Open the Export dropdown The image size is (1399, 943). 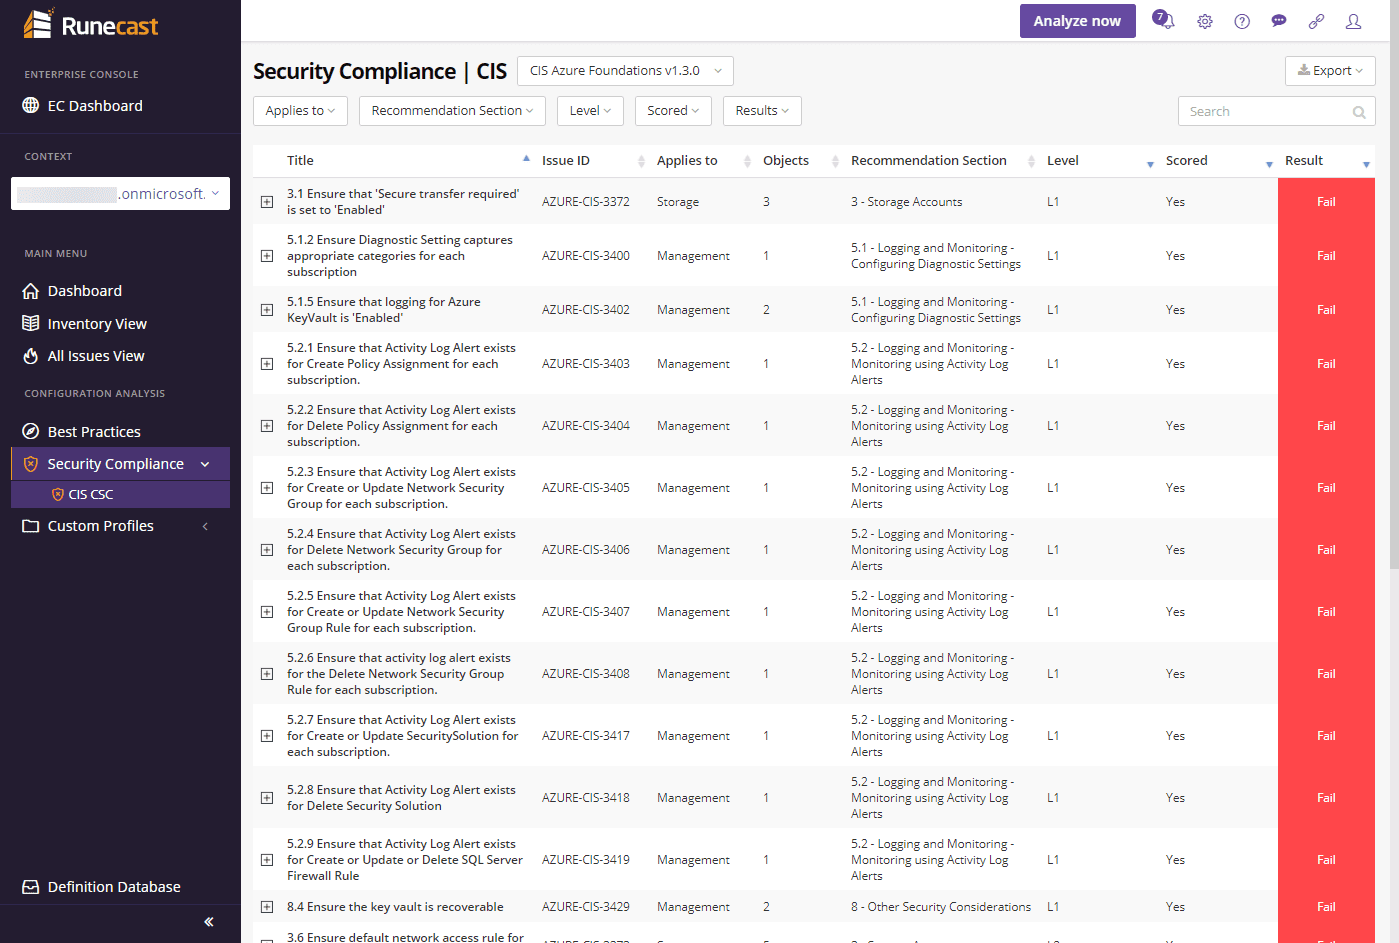(1330, 71)
